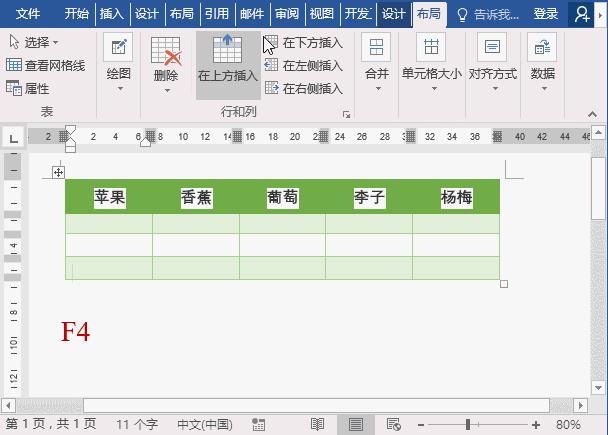Click the vertical scrollbar down arrow

pyautogui.click(x=598, y=387)
